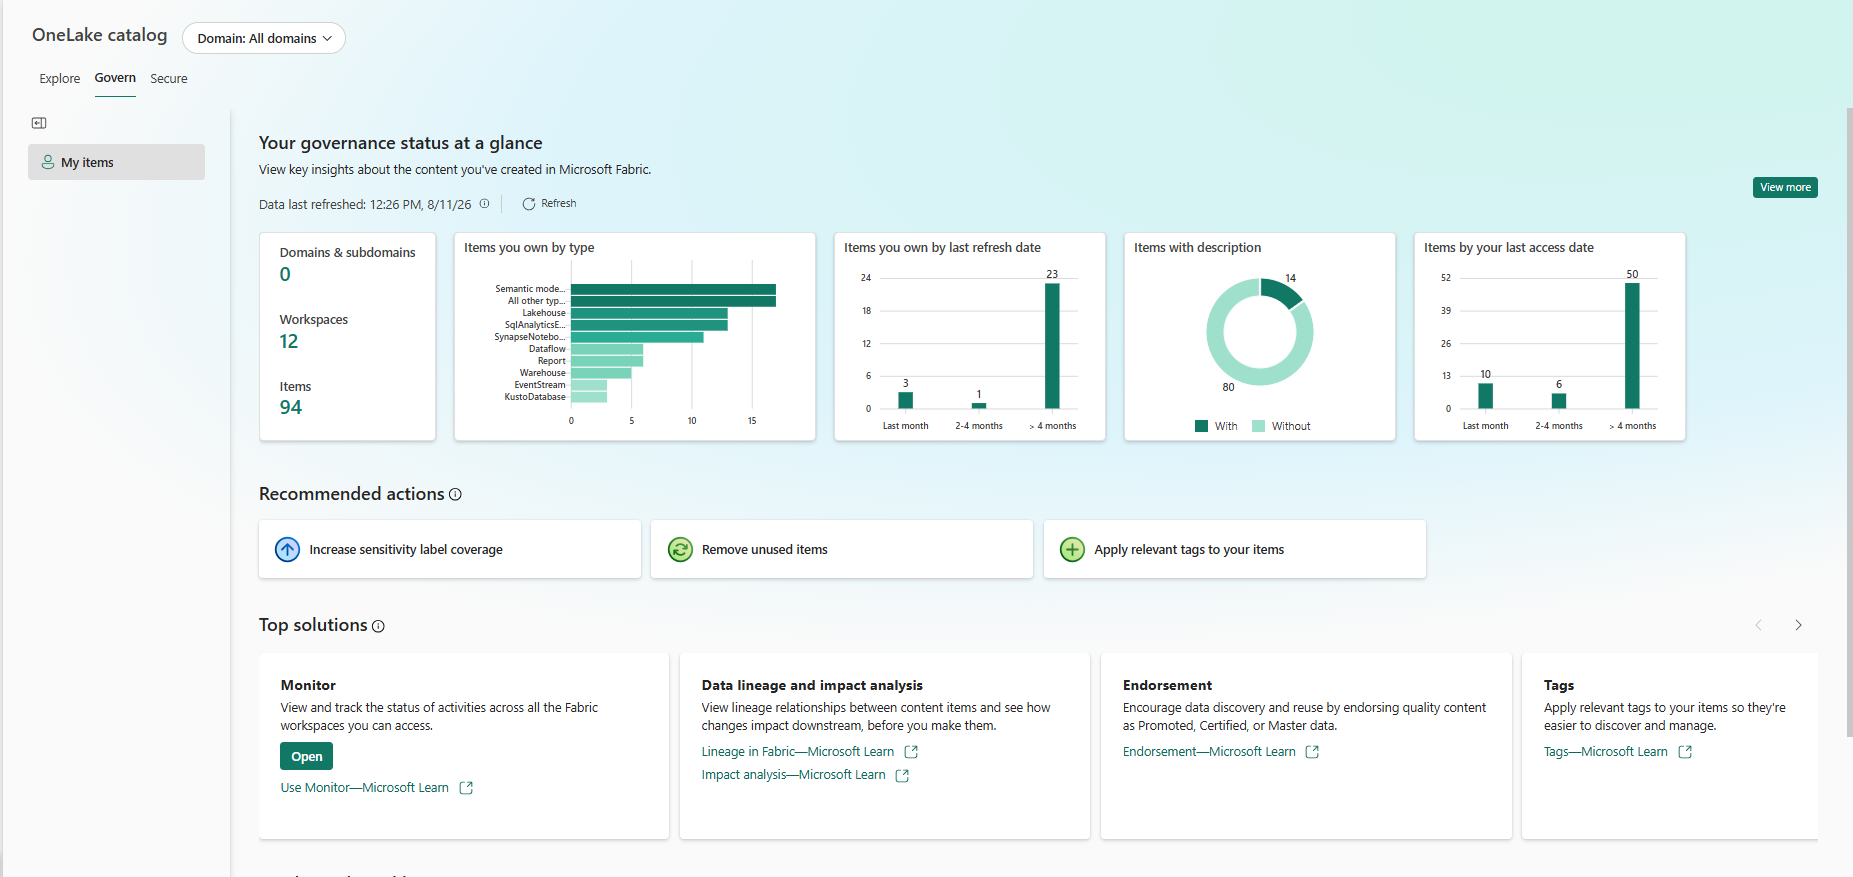Click the Warehouse bar in type chart
Image resolution: width=1853 pixels, height=877 pixels.
click(x=601, y=373)
